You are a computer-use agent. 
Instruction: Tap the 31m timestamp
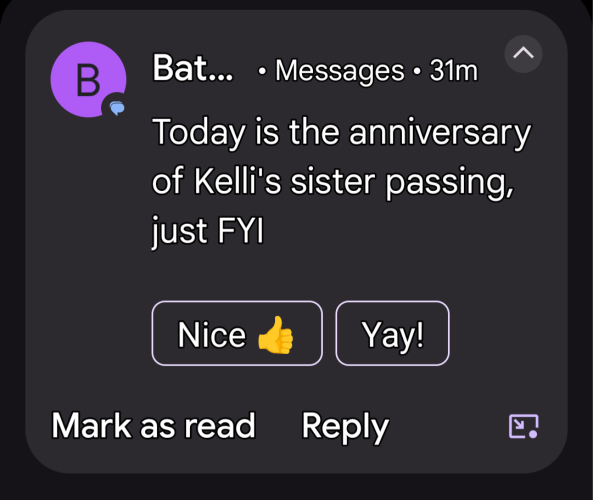point(454,70)
